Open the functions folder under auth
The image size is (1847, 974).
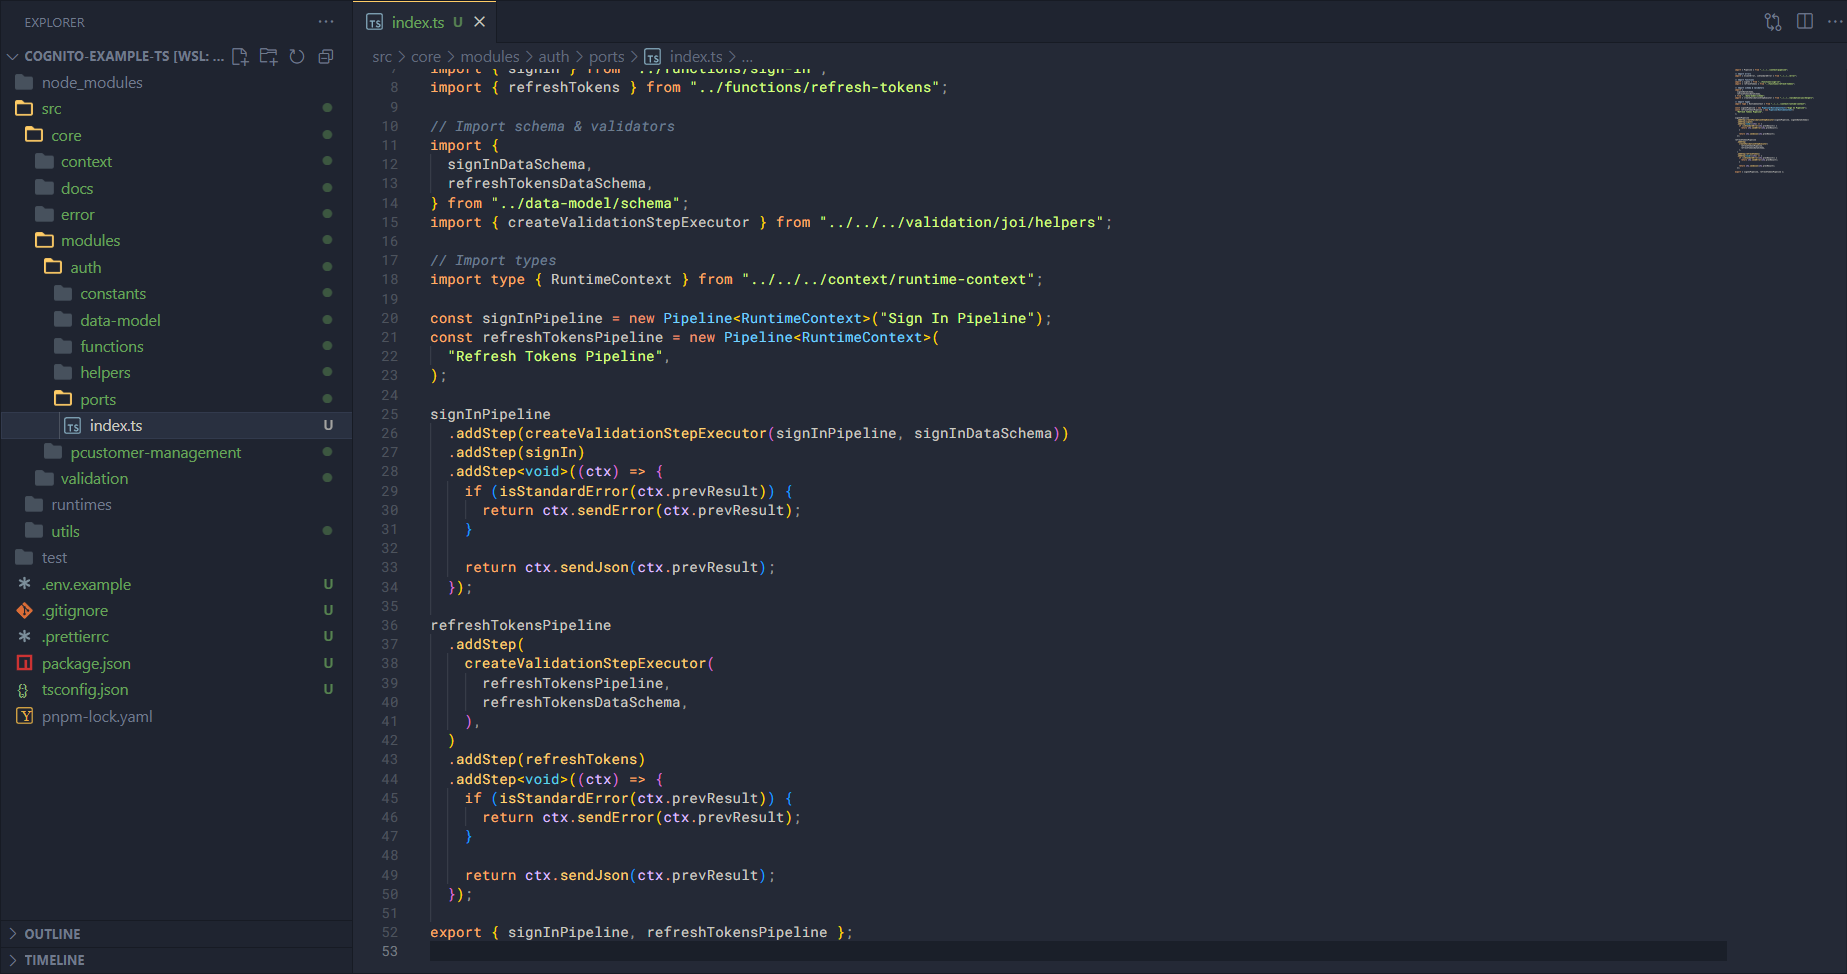[112, 346]
